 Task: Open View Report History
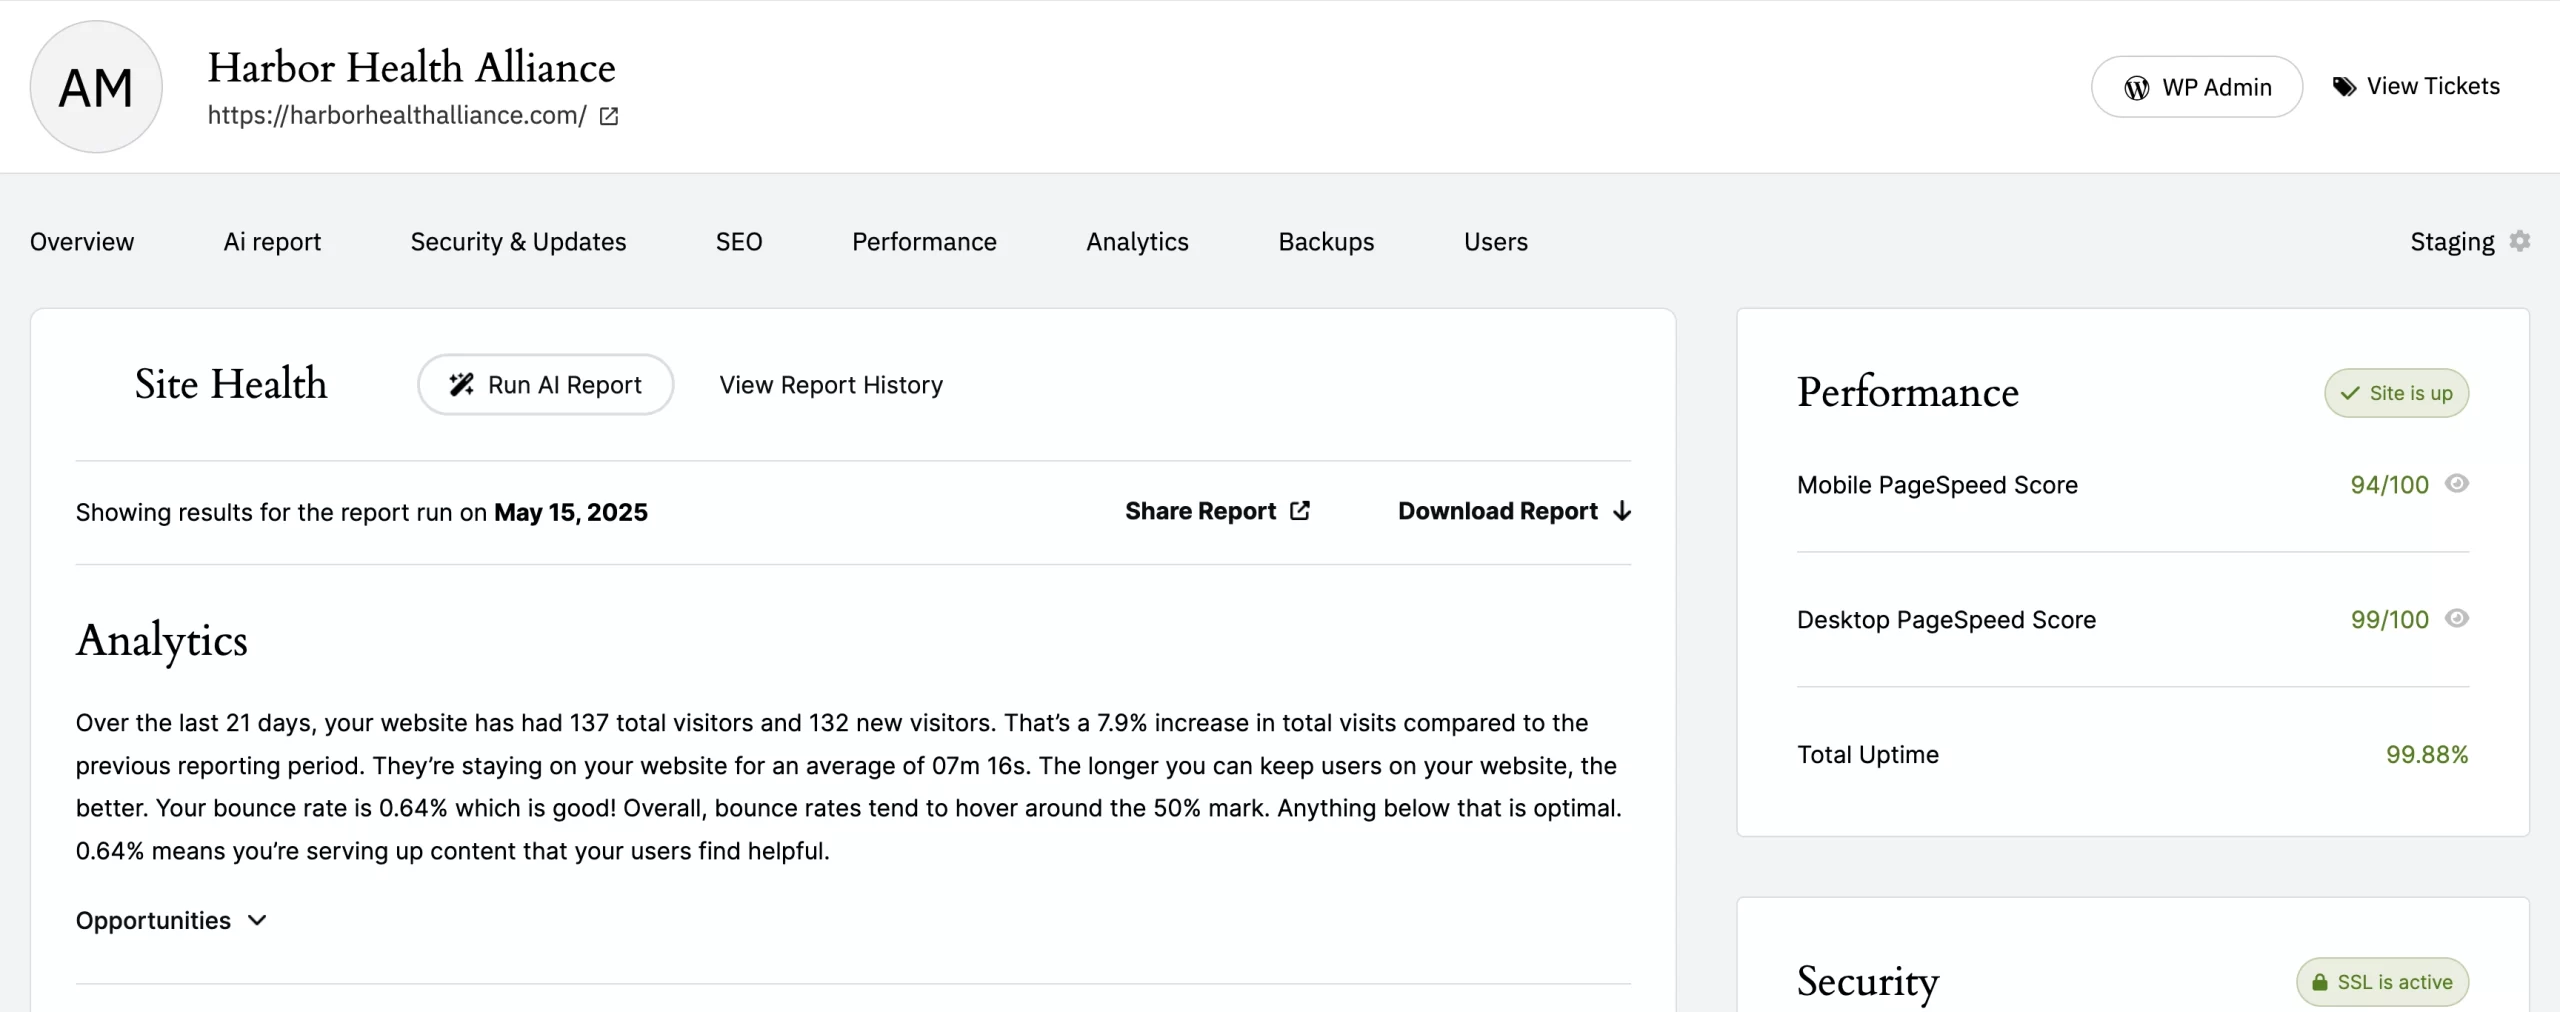click(831, 385)
